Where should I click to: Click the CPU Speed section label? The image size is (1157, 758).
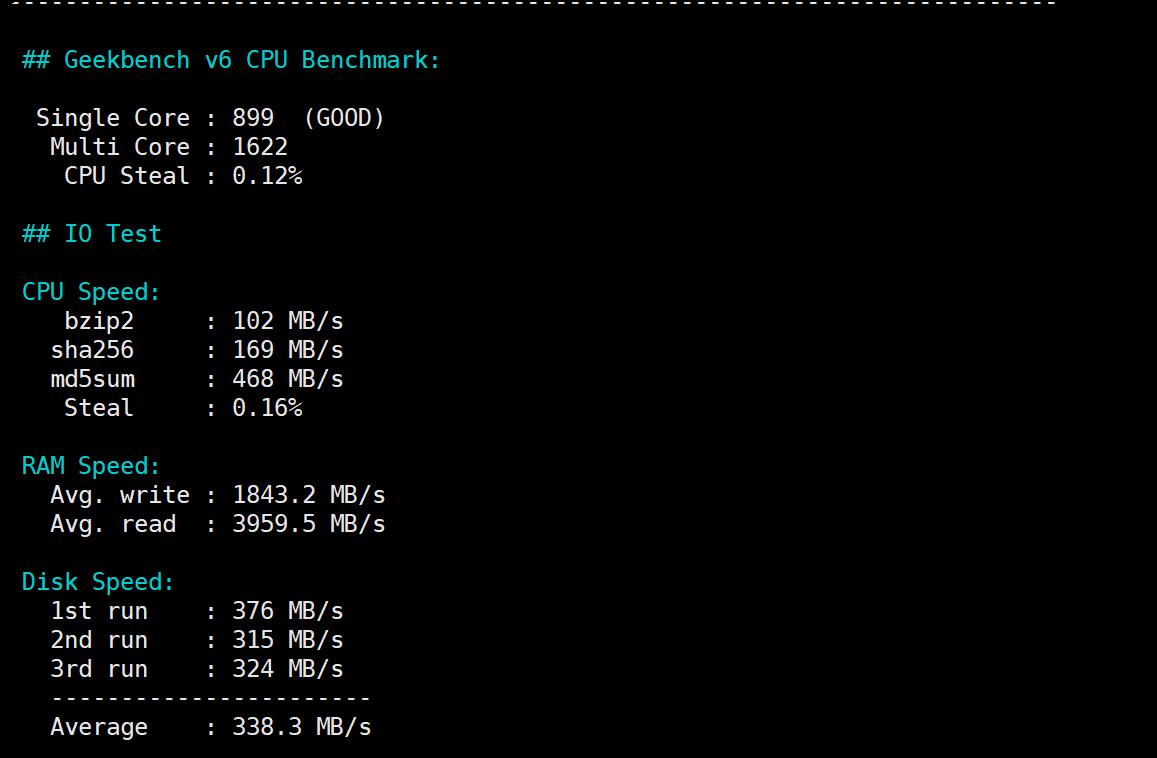91,292
